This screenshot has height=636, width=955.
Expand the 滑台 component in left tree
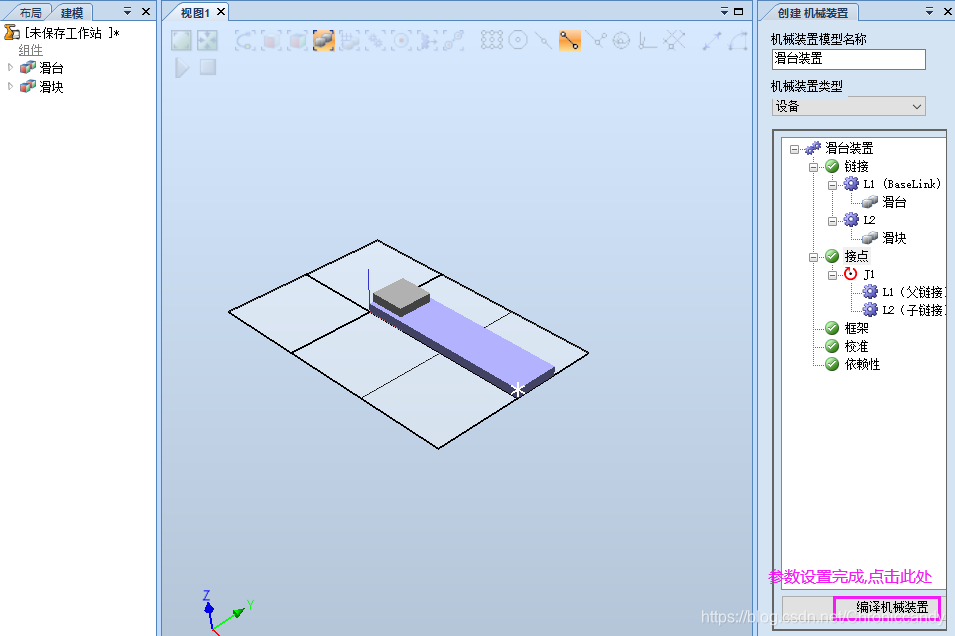point(10,68)
